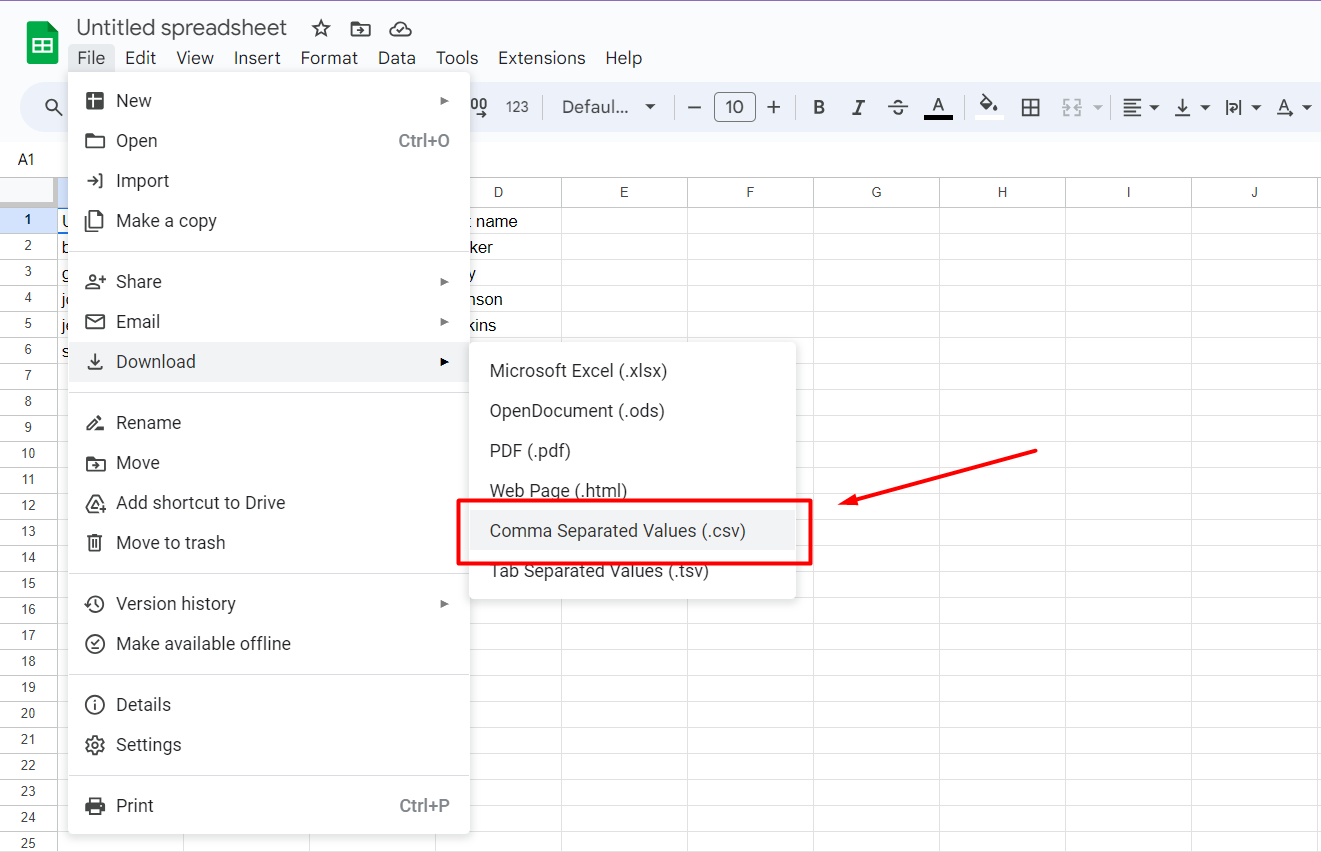This screenshot has width=1321, height=852.
Task: Toggle bold formatting
Action: [818, 107]
